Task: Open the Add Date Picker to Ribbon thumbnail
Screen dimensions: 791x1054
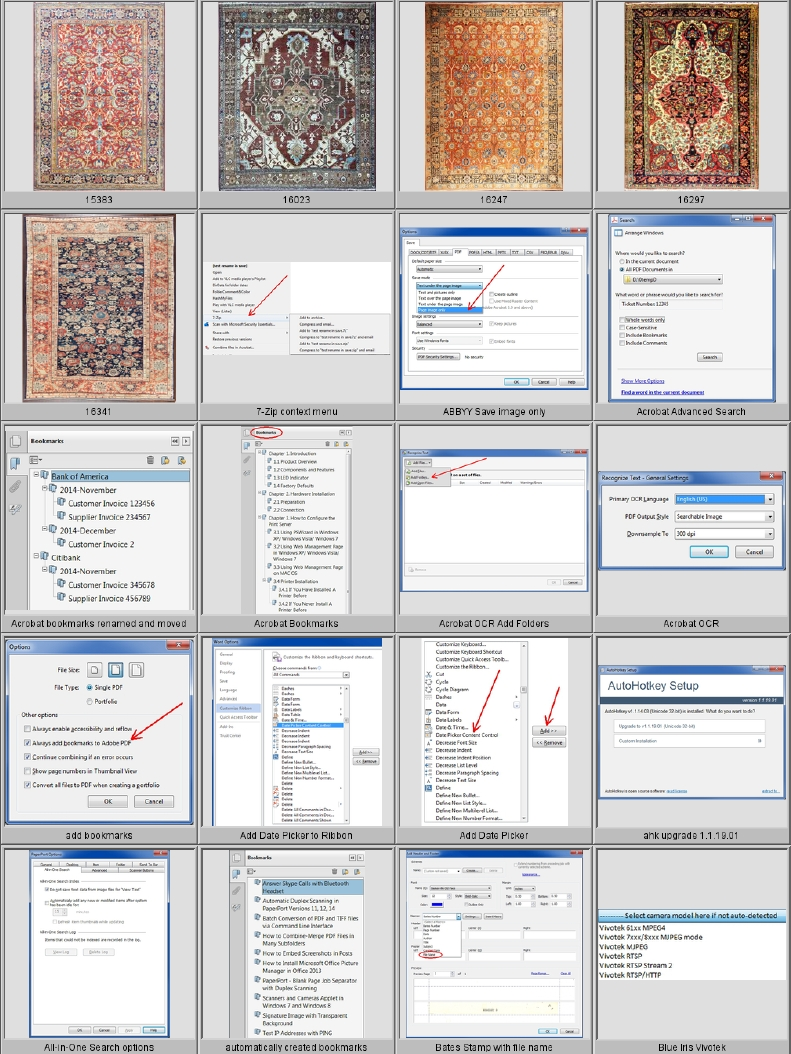Action: tap(296, 731)
